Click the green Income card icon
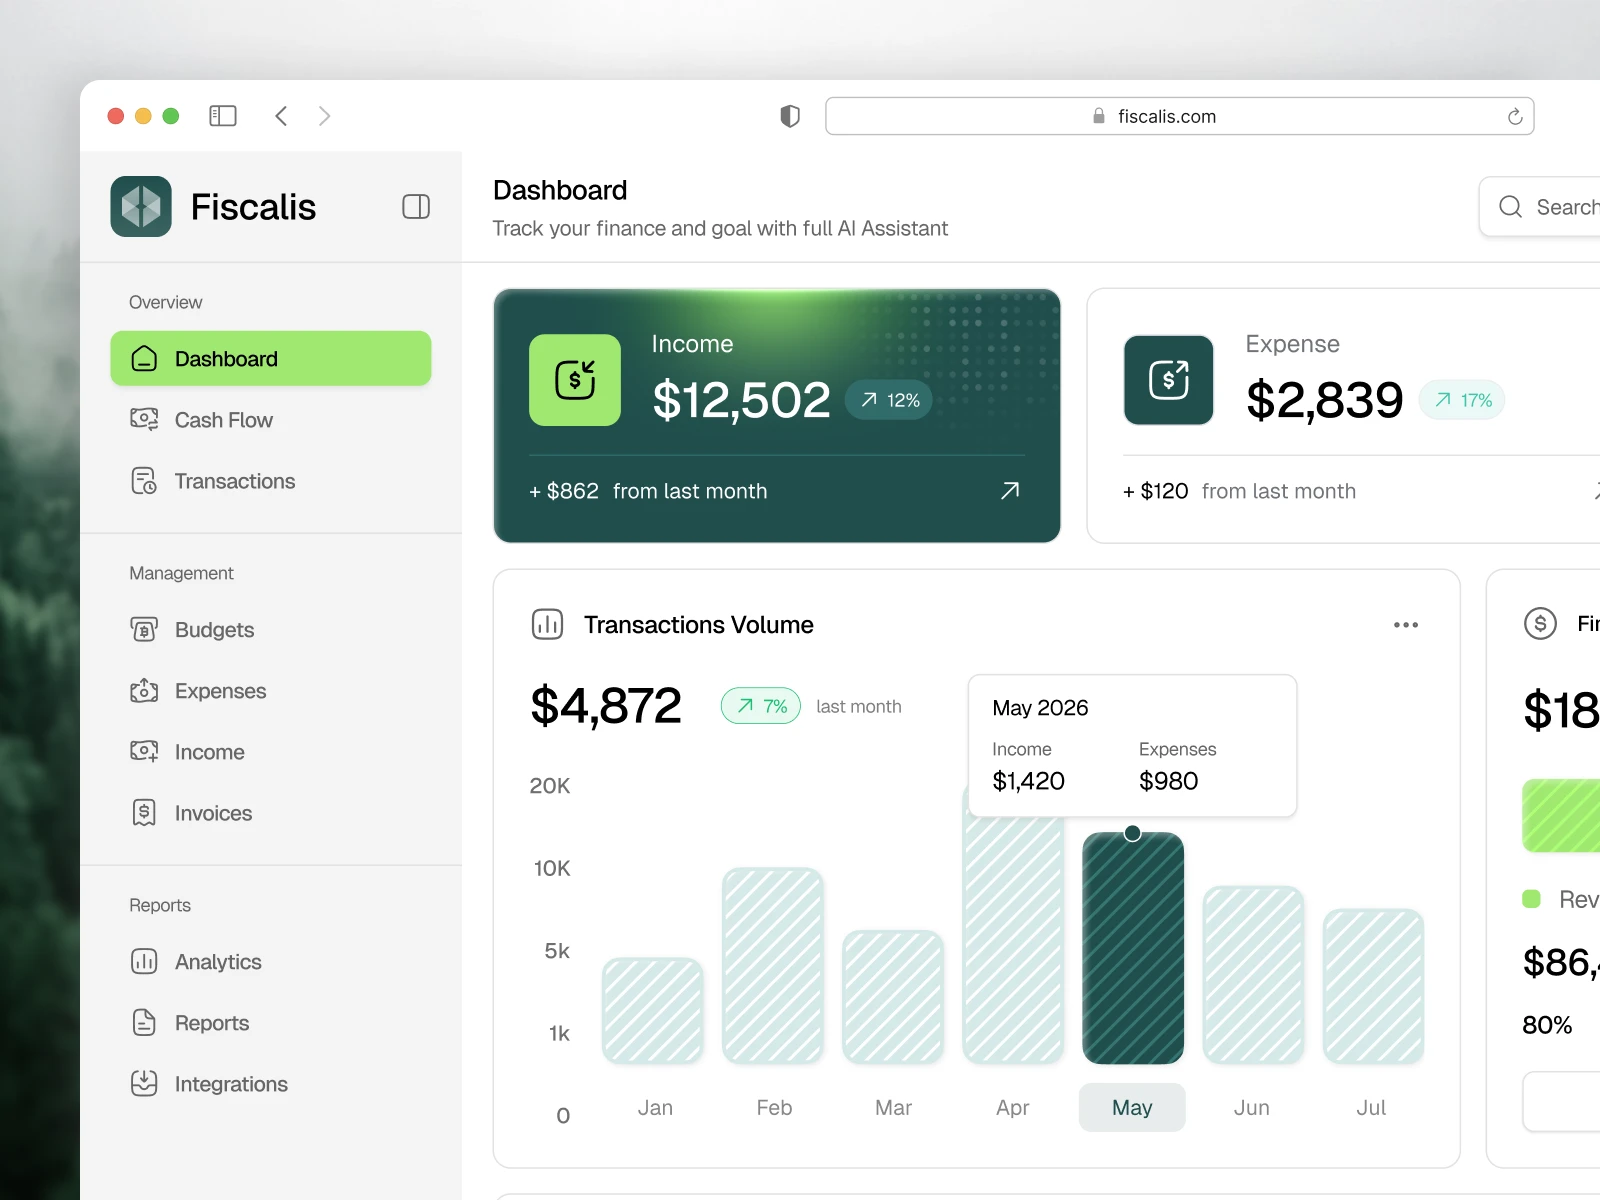Screen dimensions: 1600x1200 tap(575, 380)
